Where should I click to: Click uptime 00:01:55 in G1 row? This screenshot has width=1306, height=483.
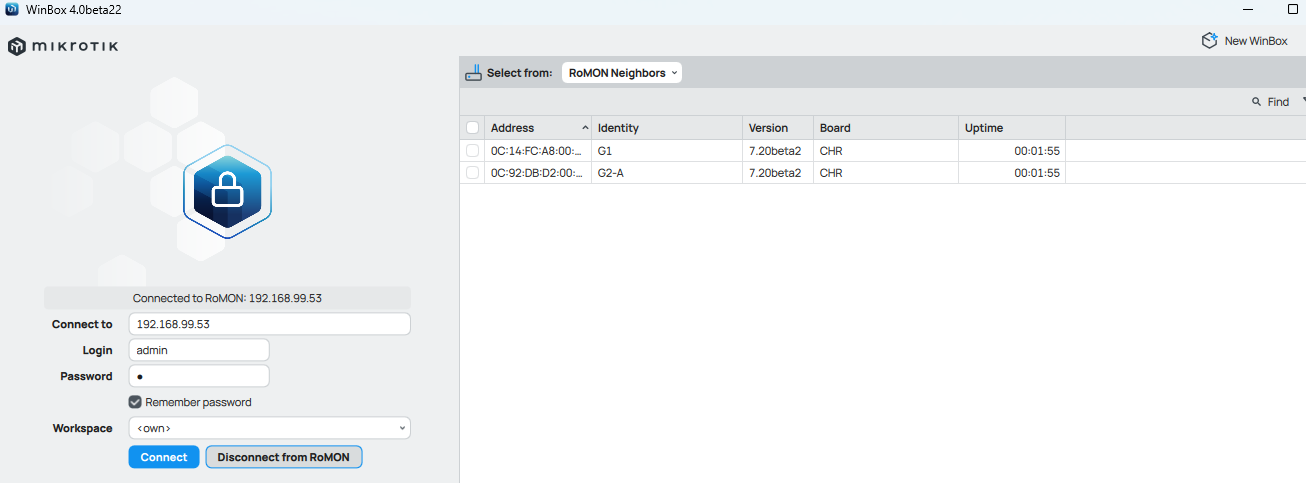pyautogui.click(x=1012, y=151)
